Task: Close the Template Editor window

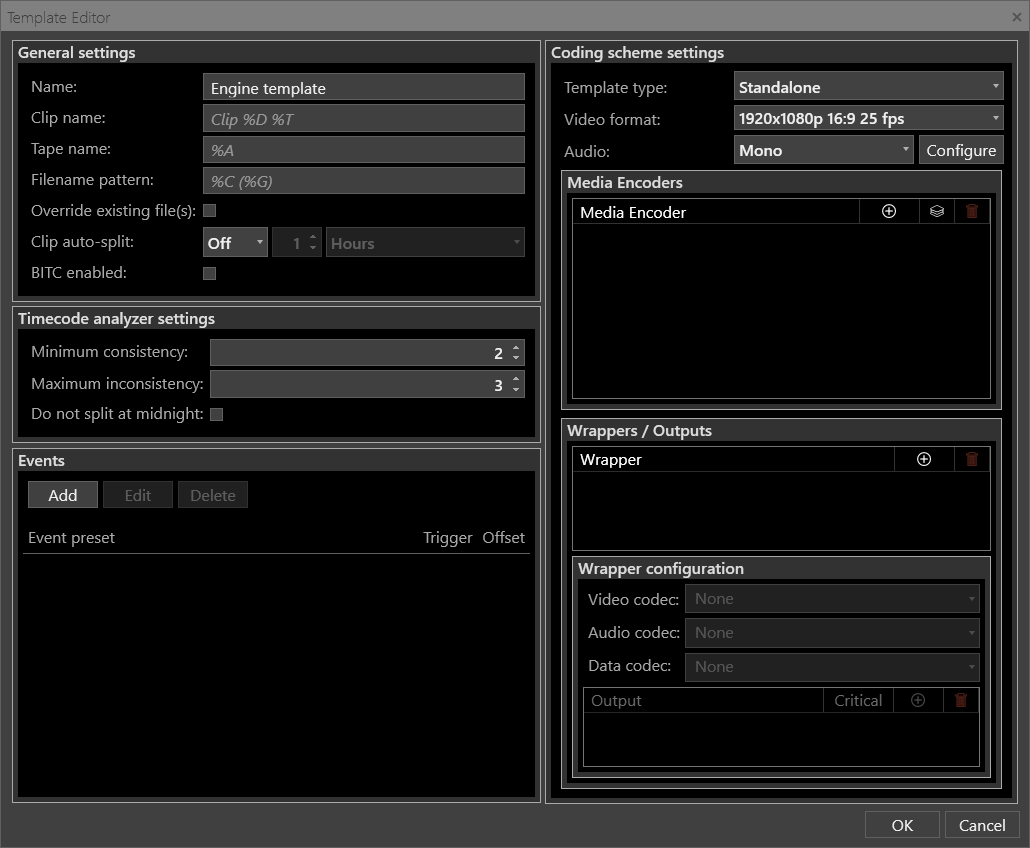Action: (x=1016, y=17)
